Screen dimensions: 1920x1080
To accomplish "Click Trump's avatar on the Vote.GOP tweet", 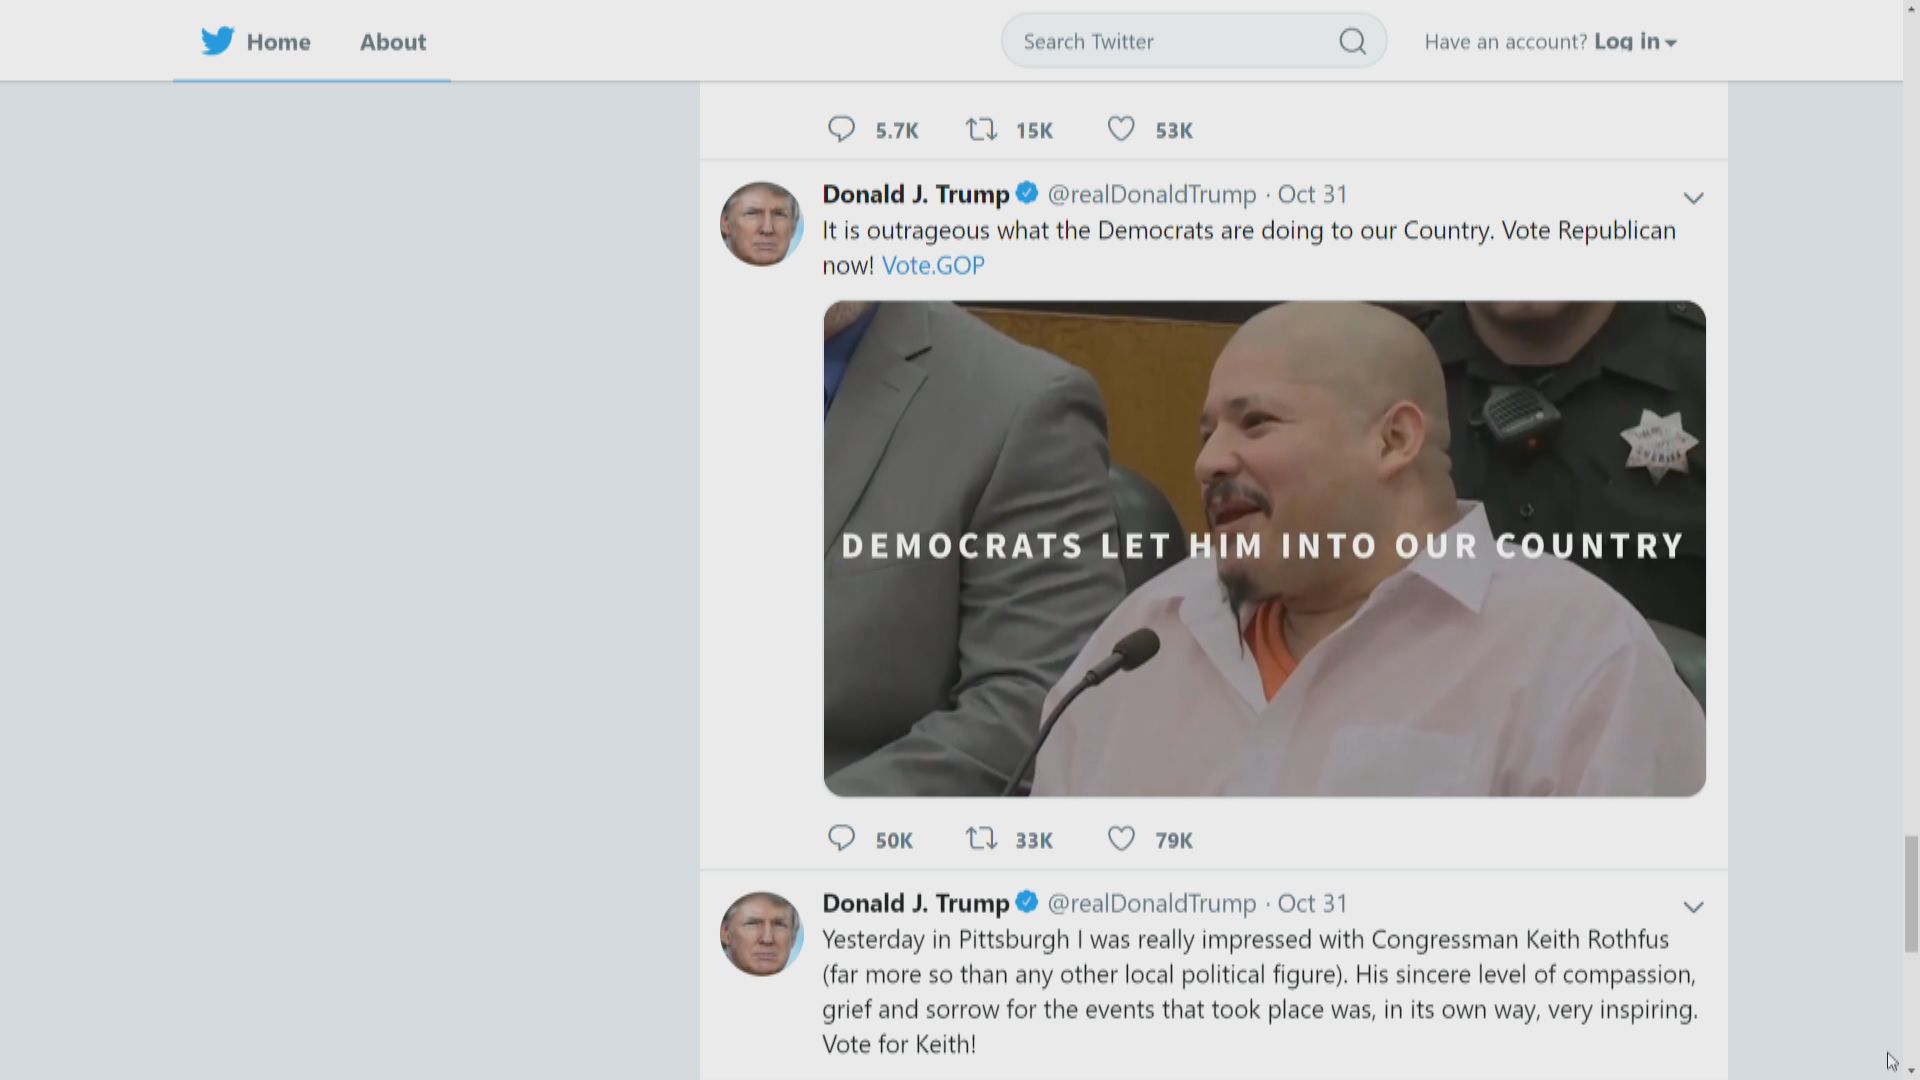I will point(762,224).
